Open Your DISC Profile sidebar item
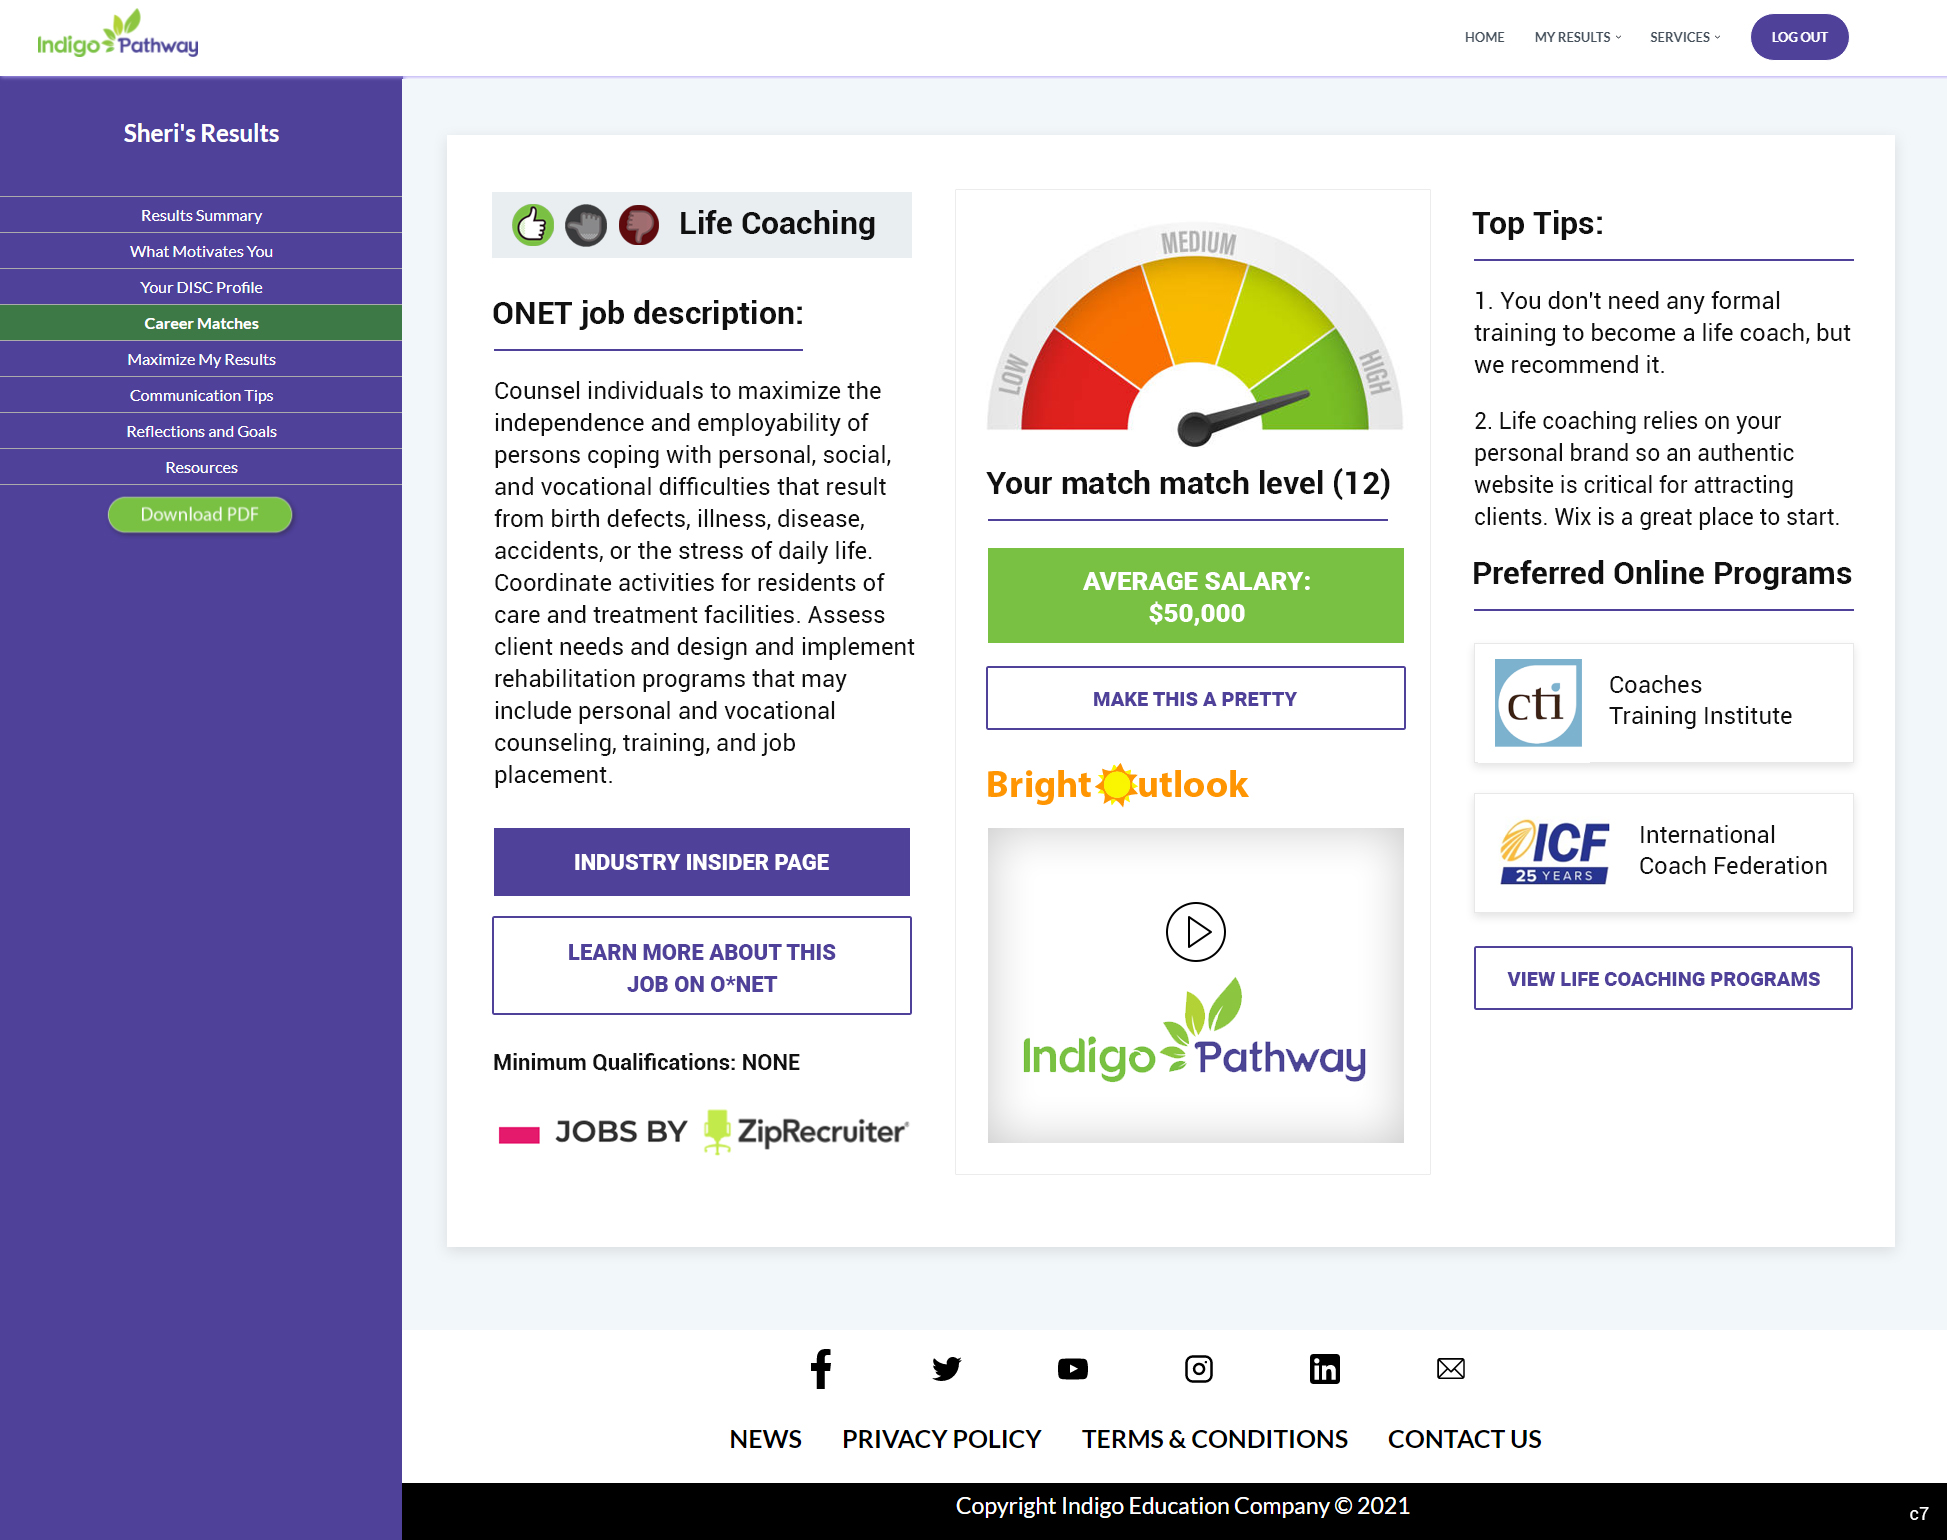Image resolution: width=1947 pixels, height=1540 pixels. tap(201, 287)
